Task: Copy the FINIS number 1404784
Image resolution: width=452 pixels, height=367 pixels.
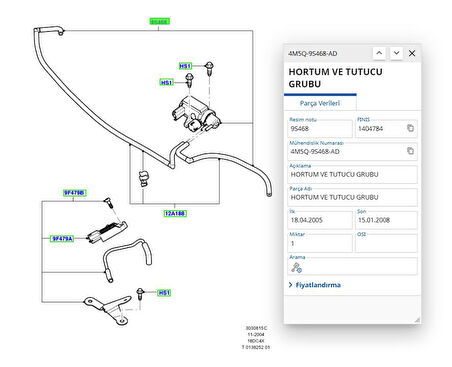Action: coord(410,128)
